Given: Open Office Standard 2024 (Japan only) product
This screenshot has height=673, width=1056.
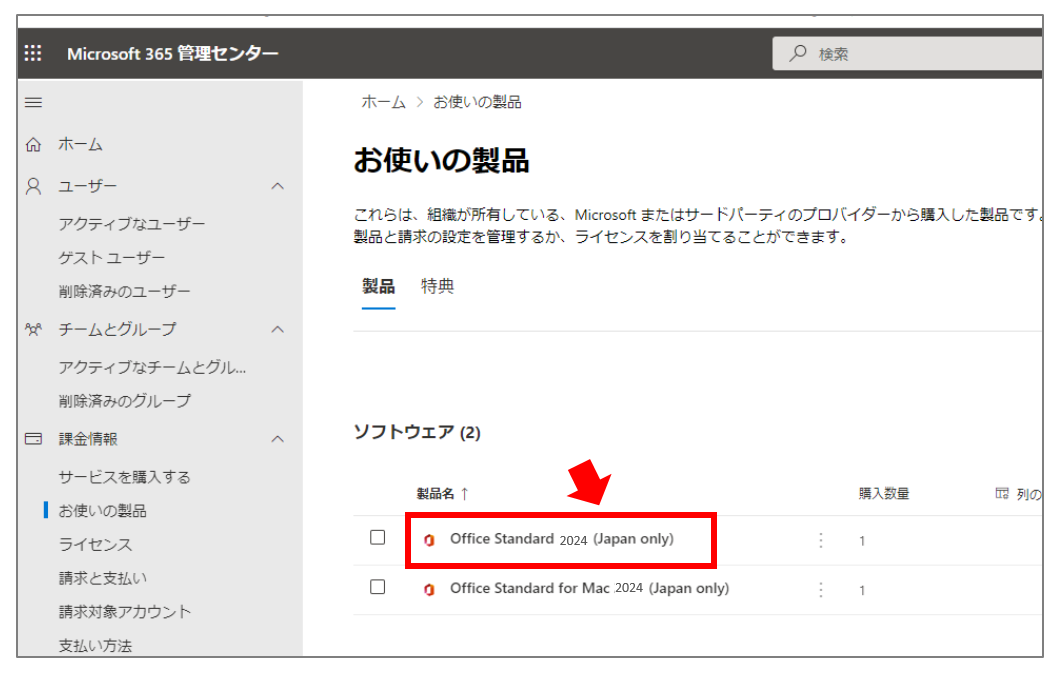Looking at the screenshot, I should click(562, 539).
